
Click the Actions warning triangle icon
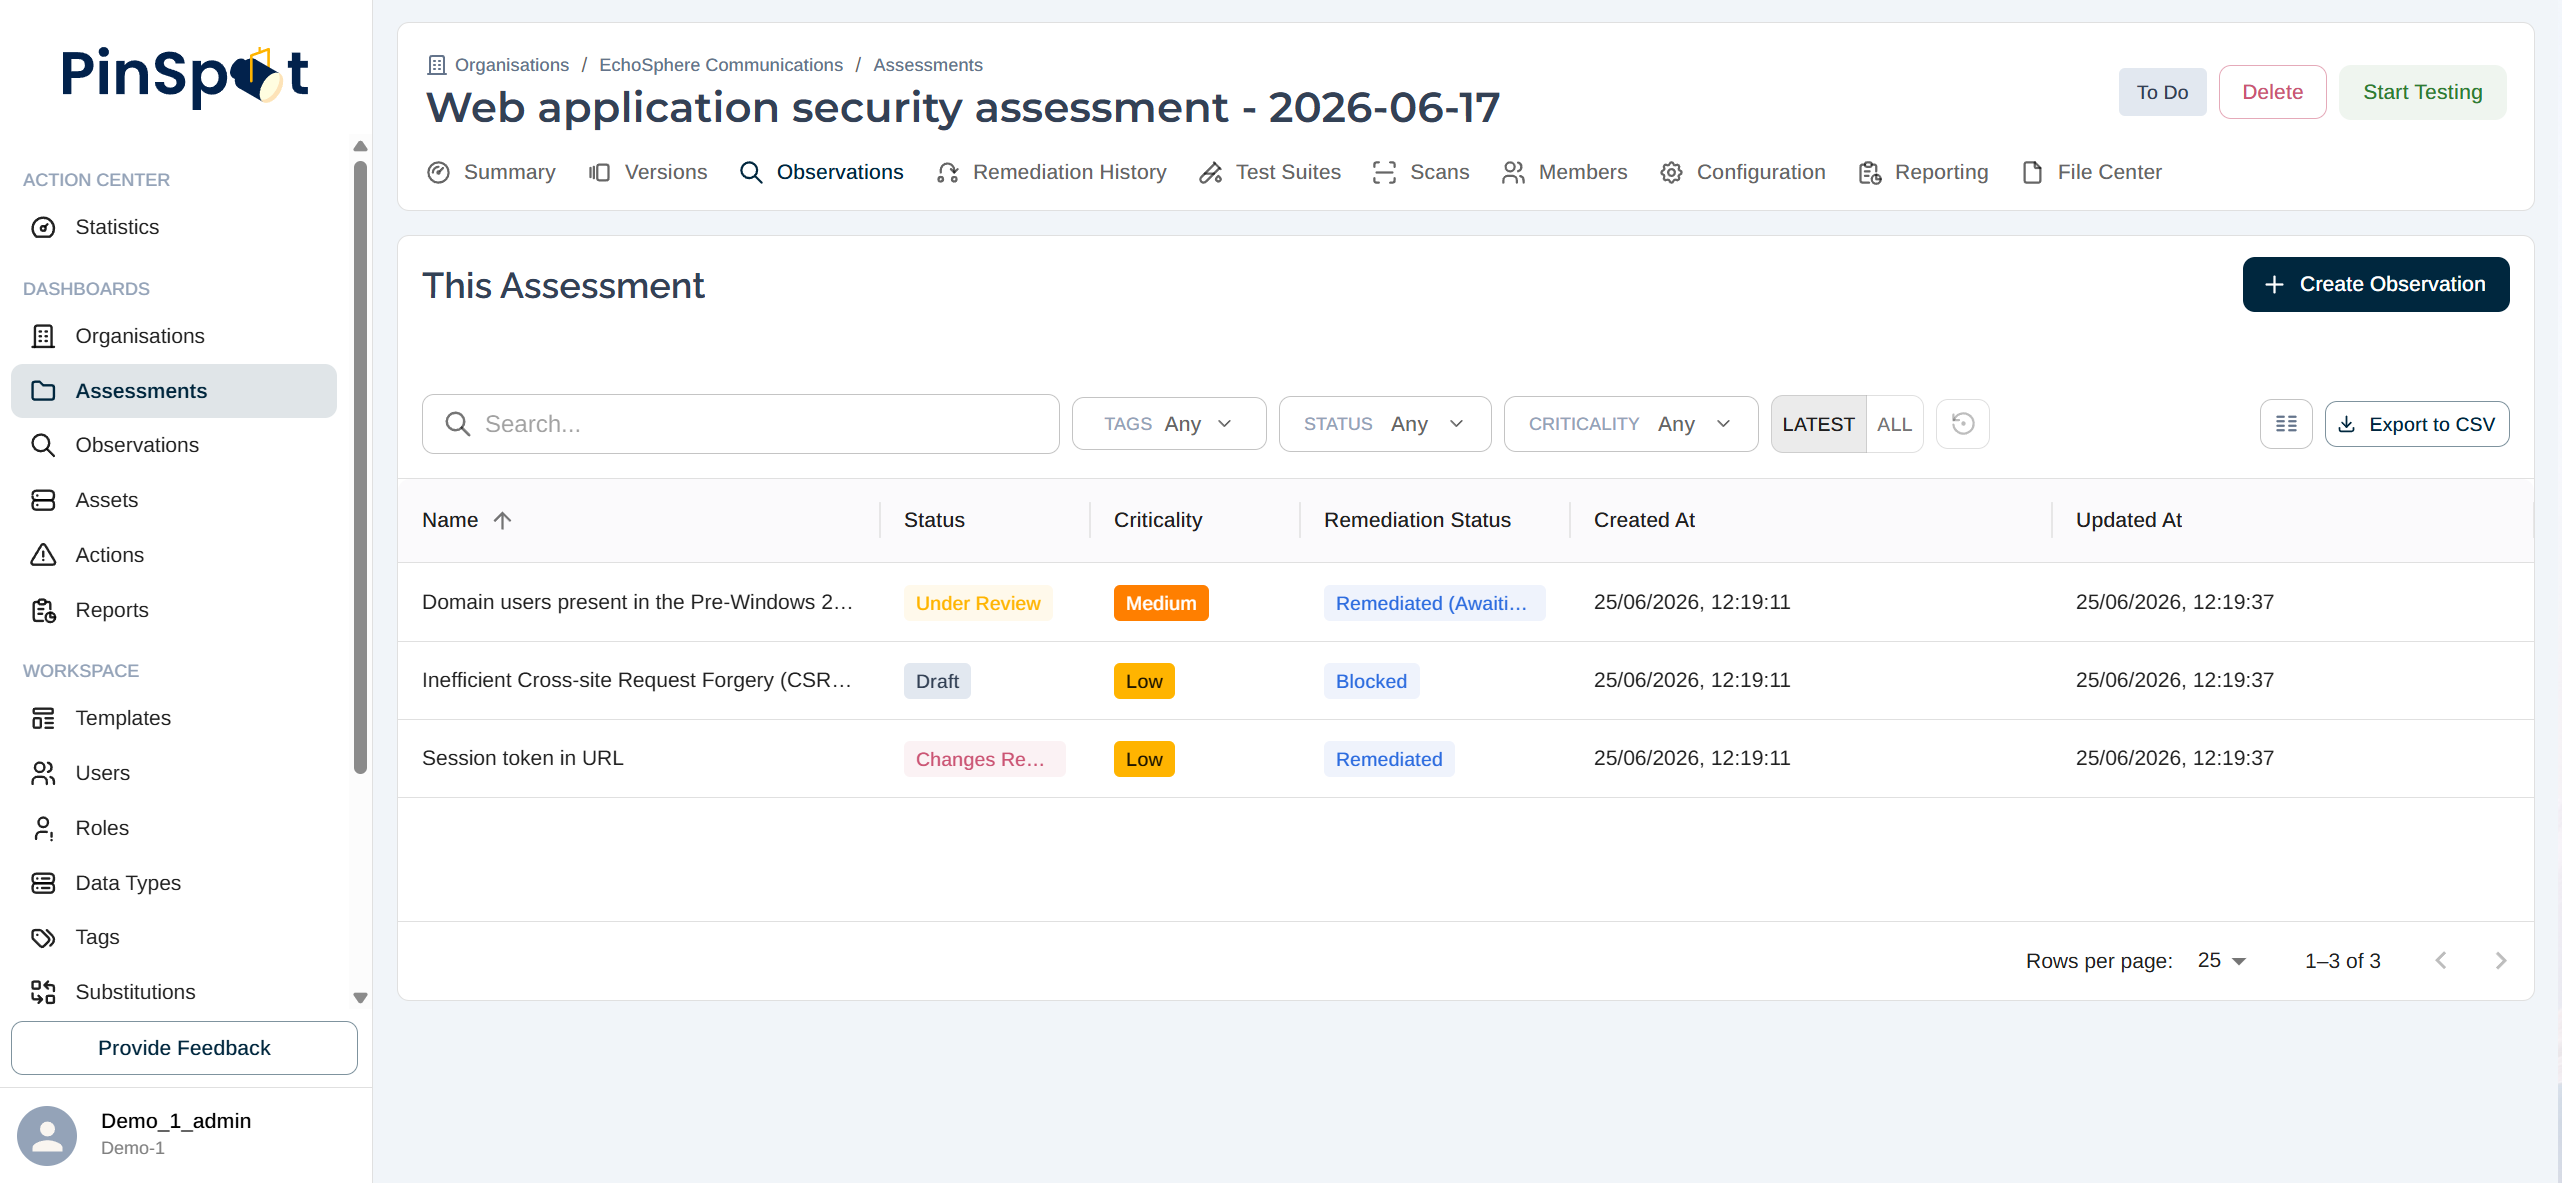pos(43,555)
